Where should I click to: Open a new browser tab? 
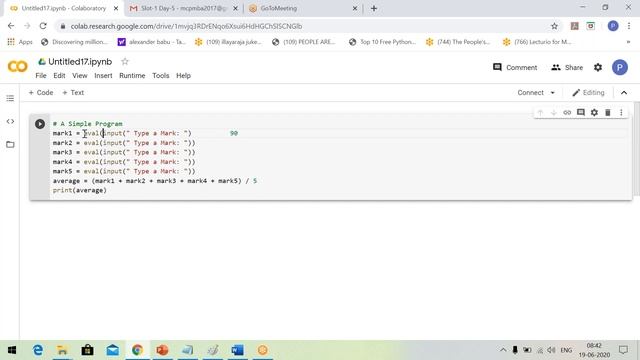click(374, 8)
